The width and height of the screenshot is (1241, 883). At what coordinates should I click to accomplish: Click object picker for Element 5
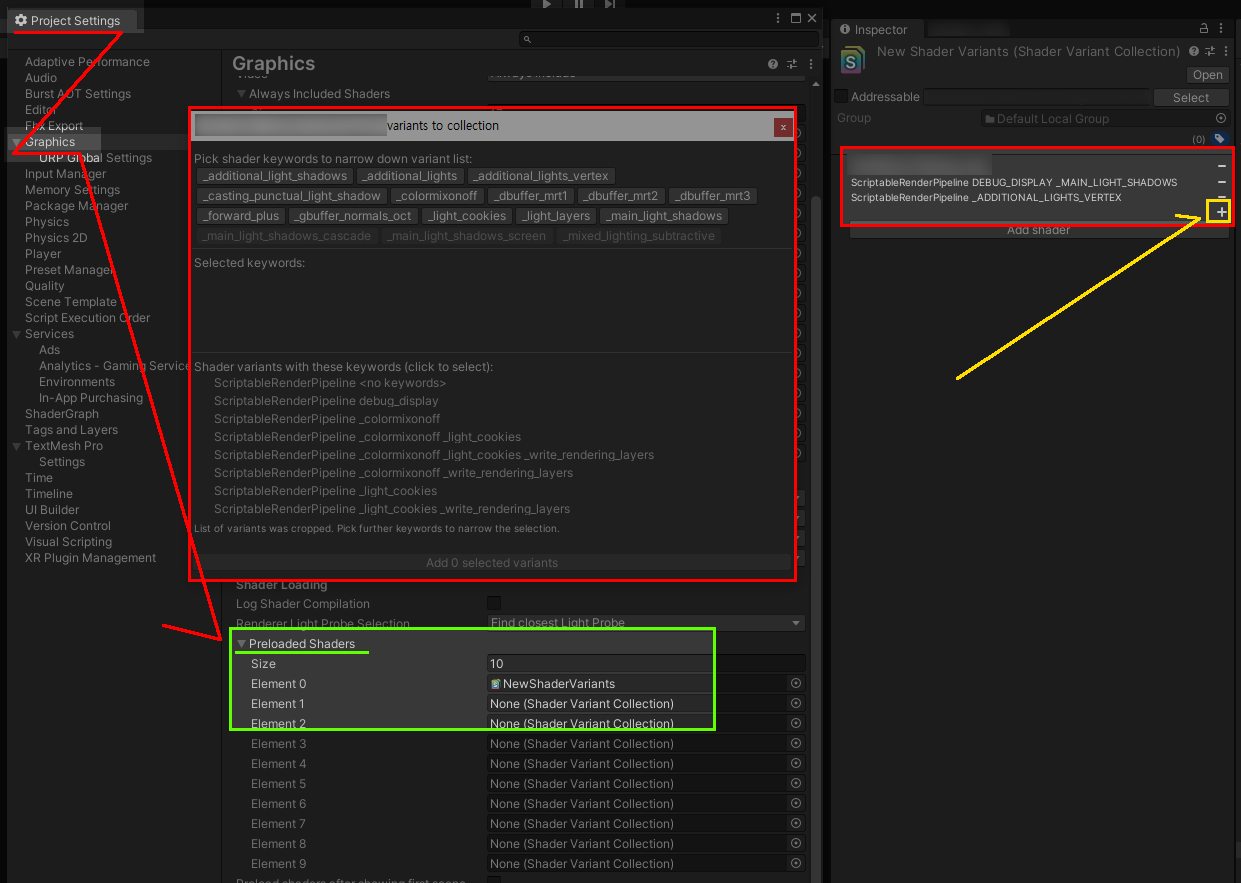pyautogui.click(x=796, y=784)
